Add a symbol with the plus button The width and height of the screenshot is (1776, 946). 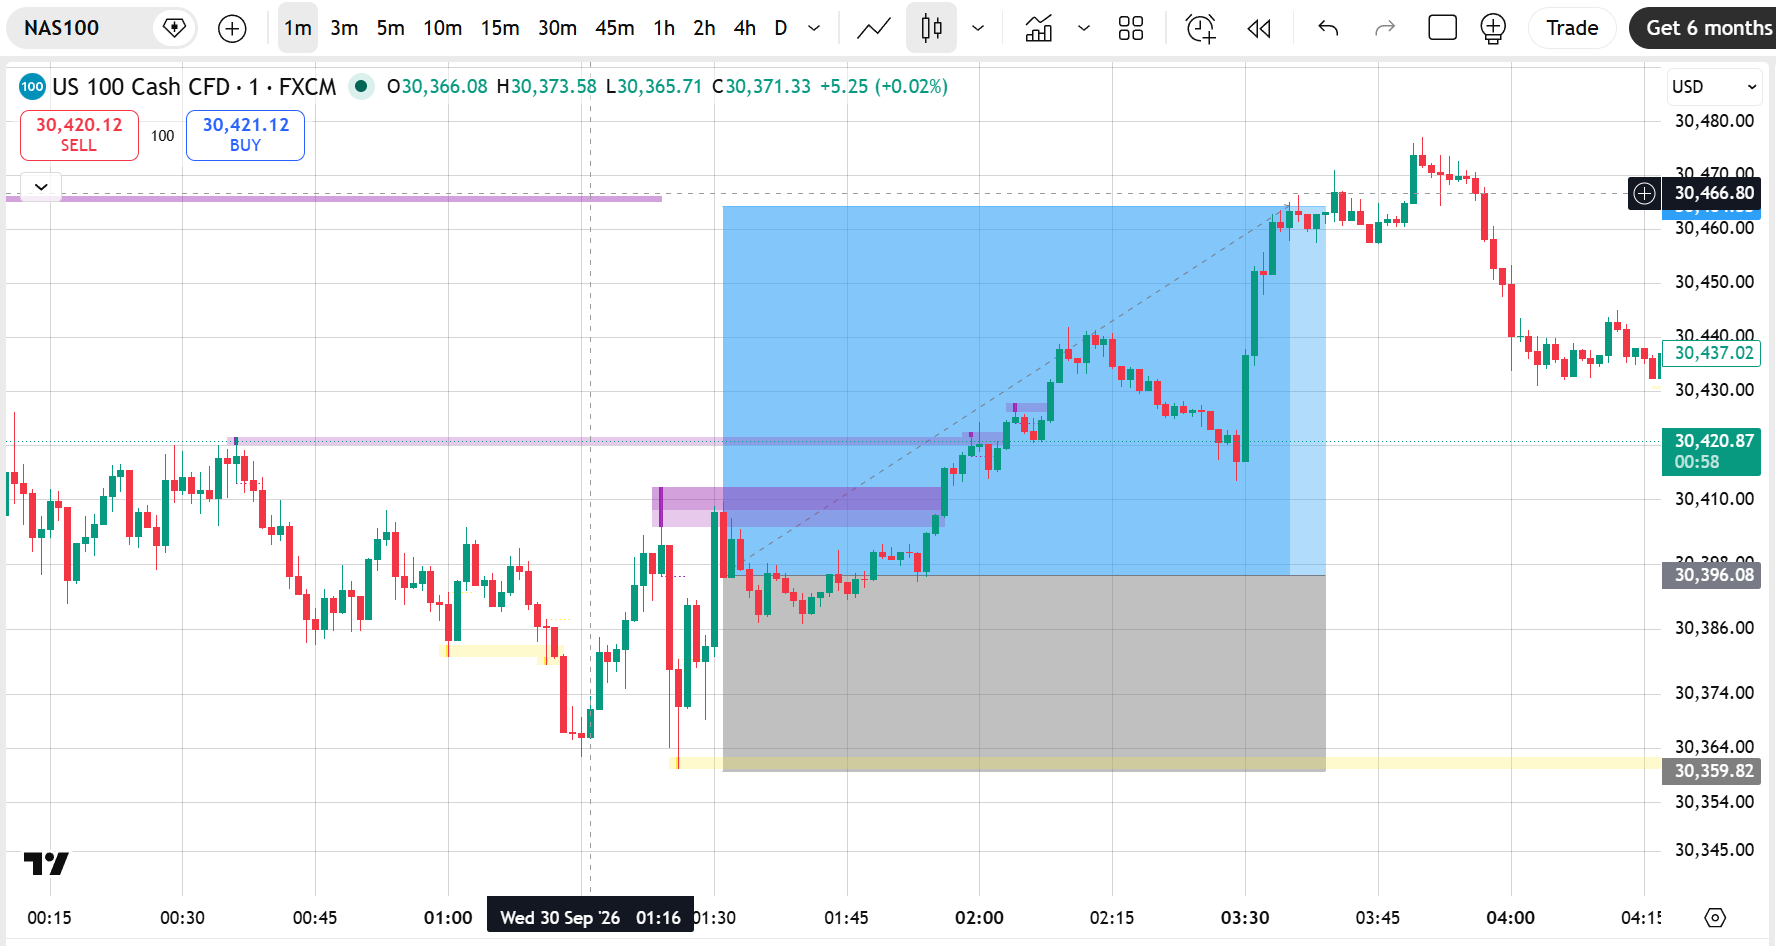click(x=232, y=28)
